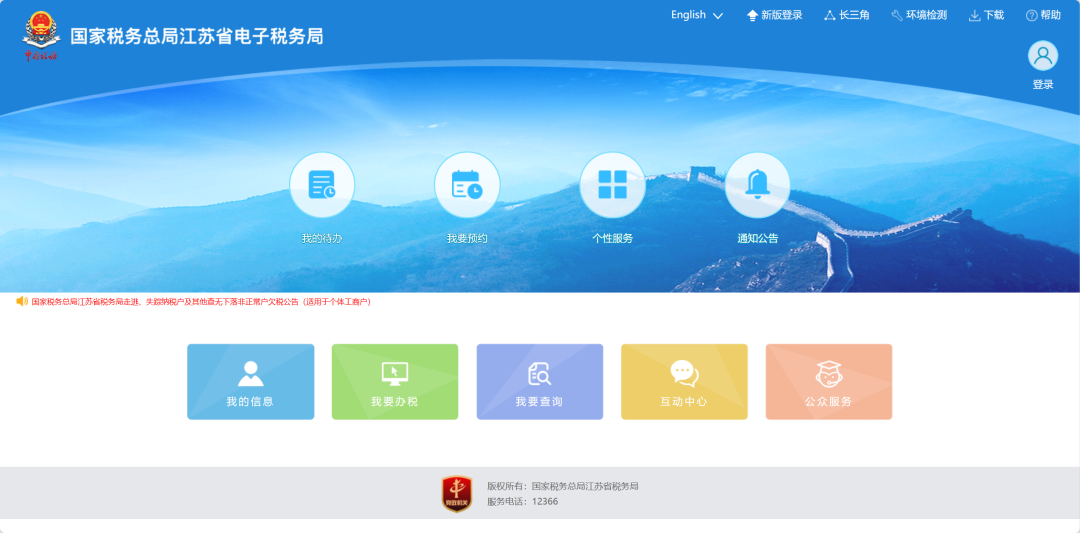The image size is (1080, 533).
Task: Open the 个性服务 grid icon
Action: tap(612, 185)
